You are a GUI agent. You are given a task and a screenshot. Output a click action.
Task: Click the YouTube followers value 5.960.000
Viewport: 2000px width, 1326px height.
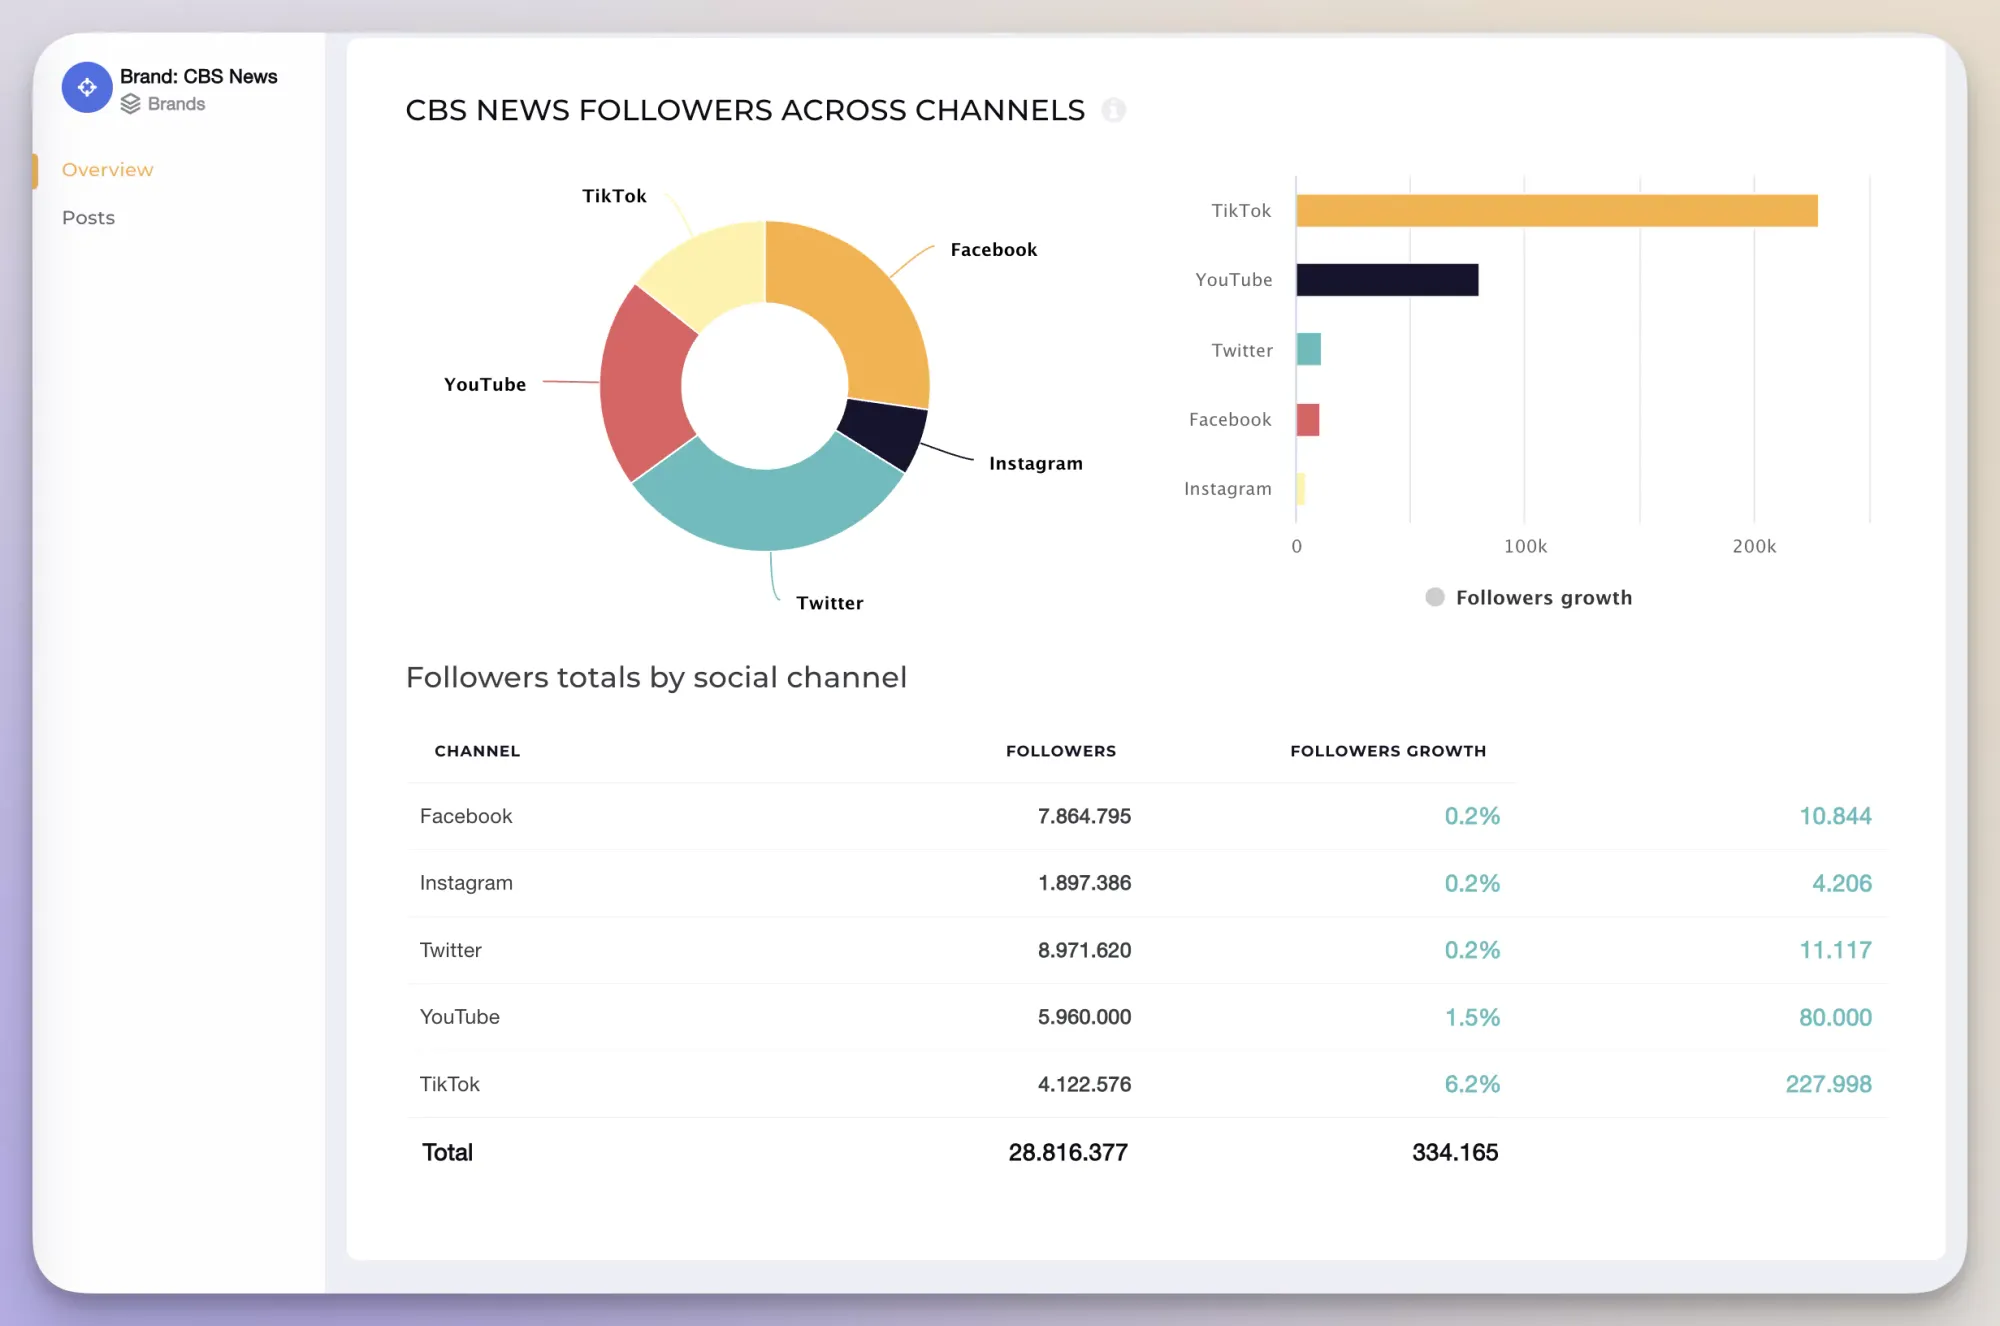[1084, 1017]
